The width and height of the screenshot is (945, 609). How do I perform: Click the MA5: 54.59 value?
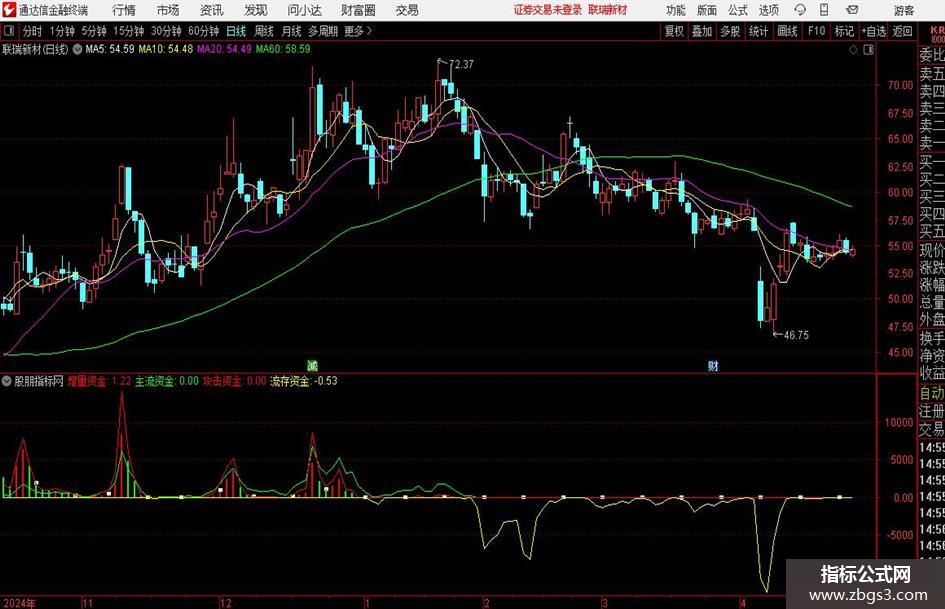110,49
